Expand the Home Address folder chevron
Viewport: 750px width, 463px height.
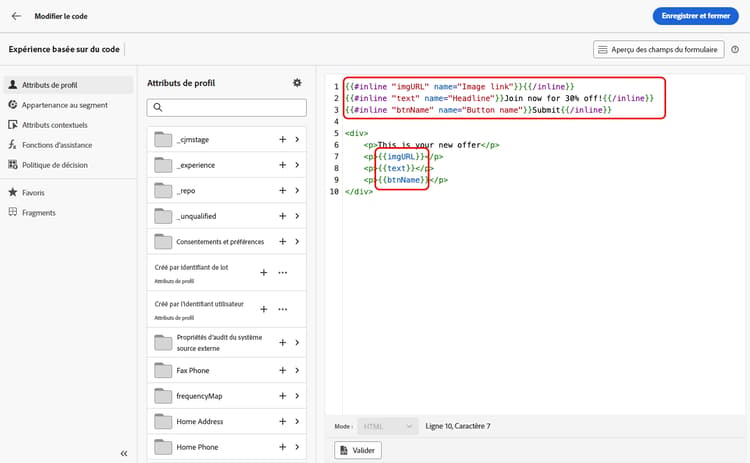coord(297,421)
